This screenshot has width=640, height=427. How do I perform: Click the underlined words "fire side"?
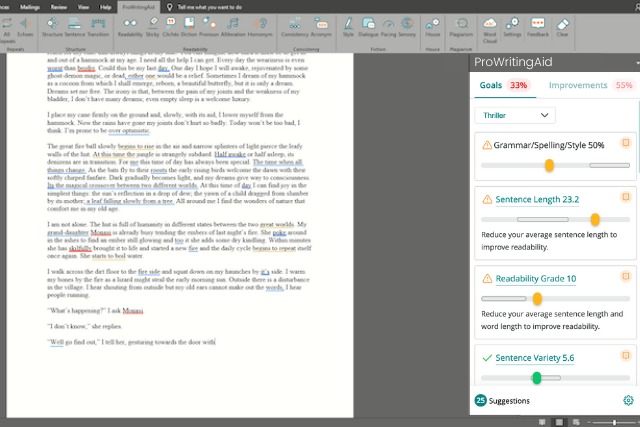point(149,271)
